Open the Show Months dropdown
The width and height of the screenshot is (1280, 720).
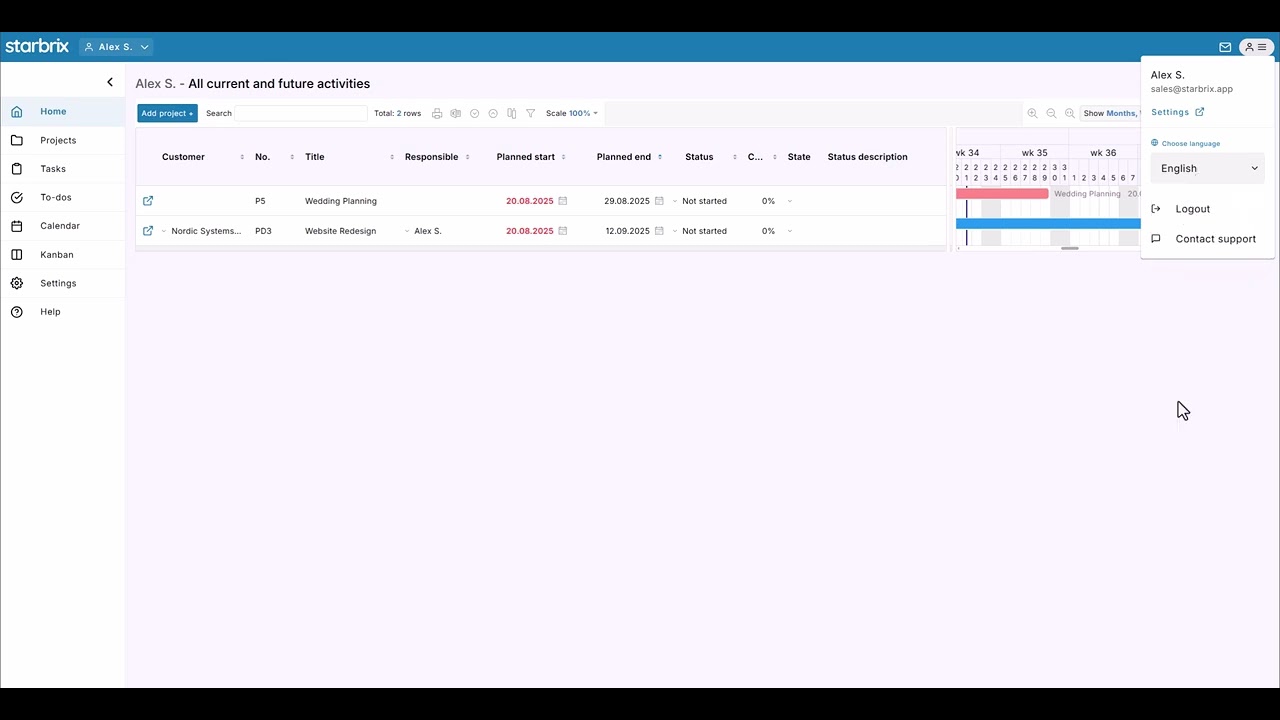pos(1110,113)
